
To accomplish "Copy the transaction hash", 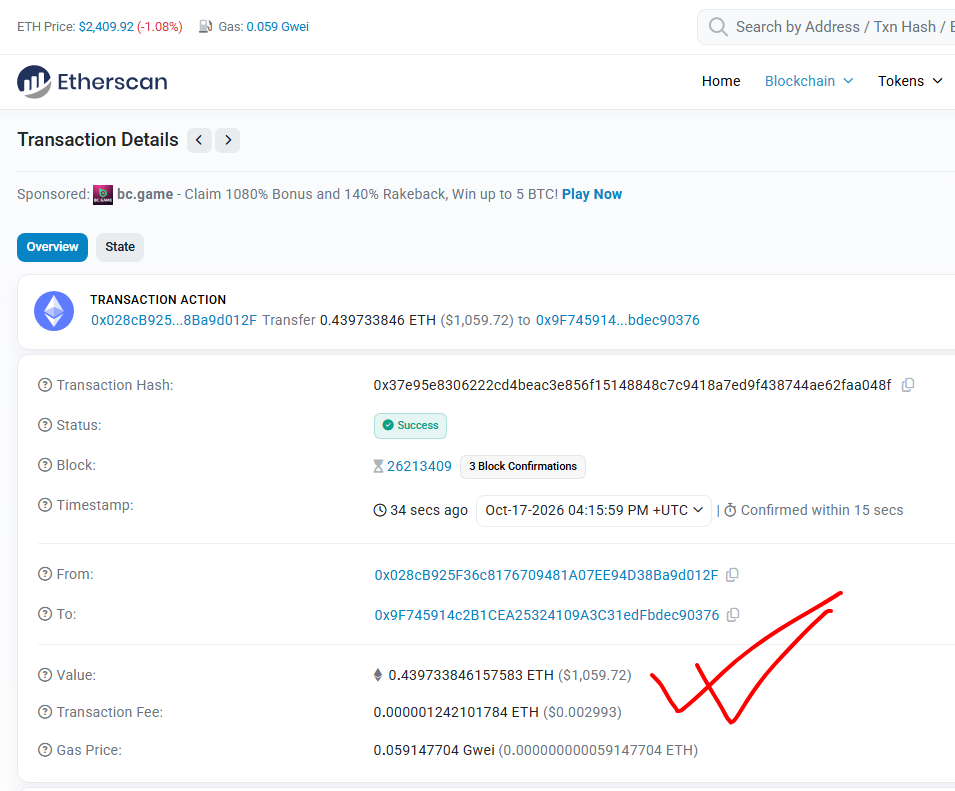I will pos(907,385).
